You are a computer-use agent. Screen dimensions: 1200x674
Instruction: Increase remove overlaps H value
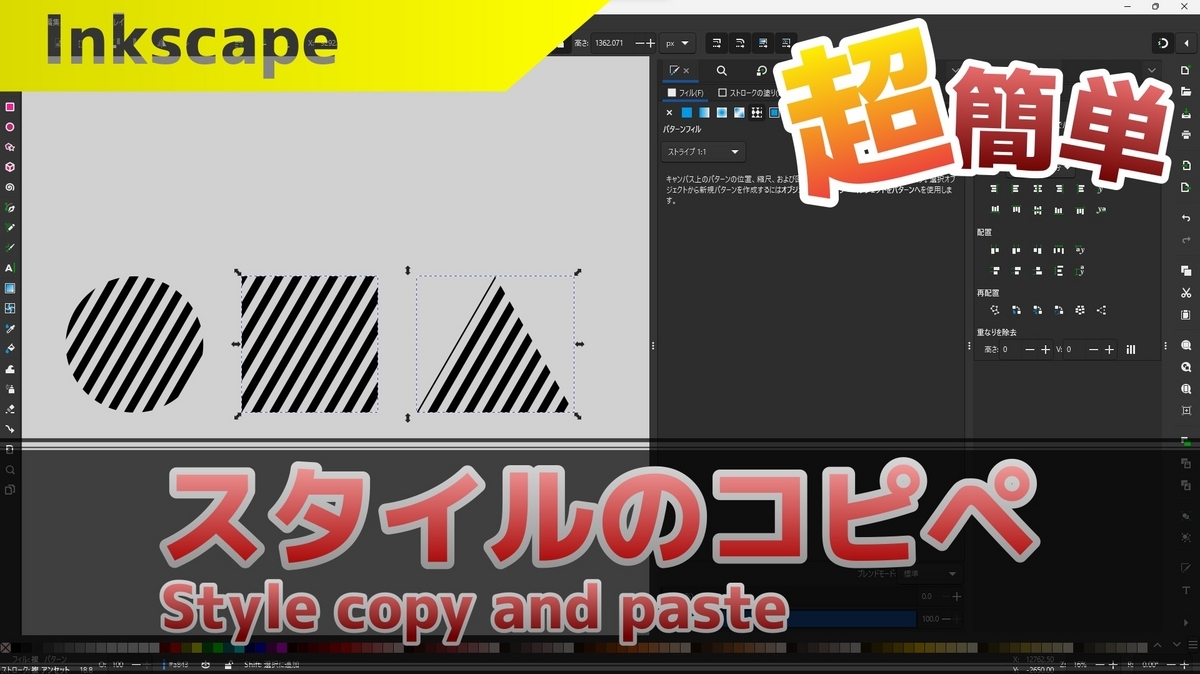[1045, 350]
